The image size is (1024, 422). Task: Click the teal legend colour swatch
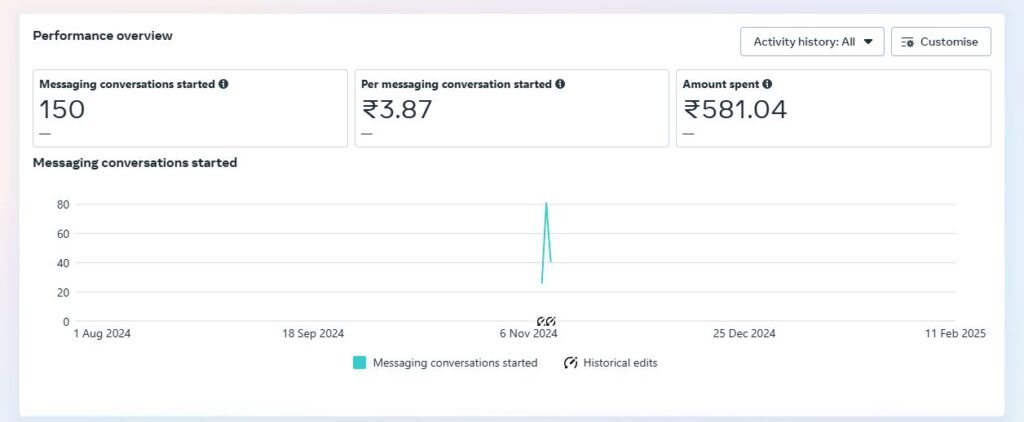click(x=360, y=363)
